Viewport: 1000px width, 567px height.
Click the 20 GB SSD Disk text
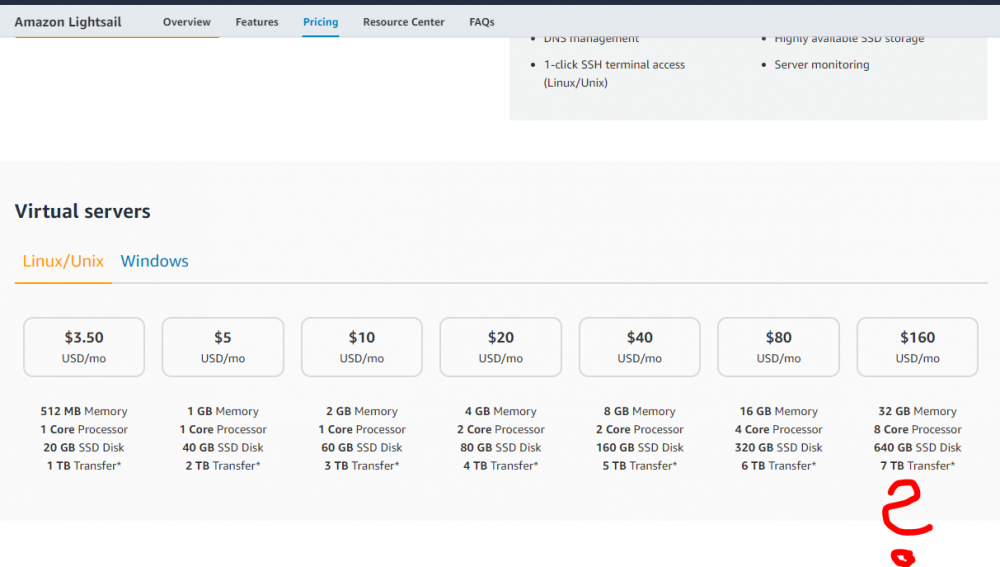point(84,448)
